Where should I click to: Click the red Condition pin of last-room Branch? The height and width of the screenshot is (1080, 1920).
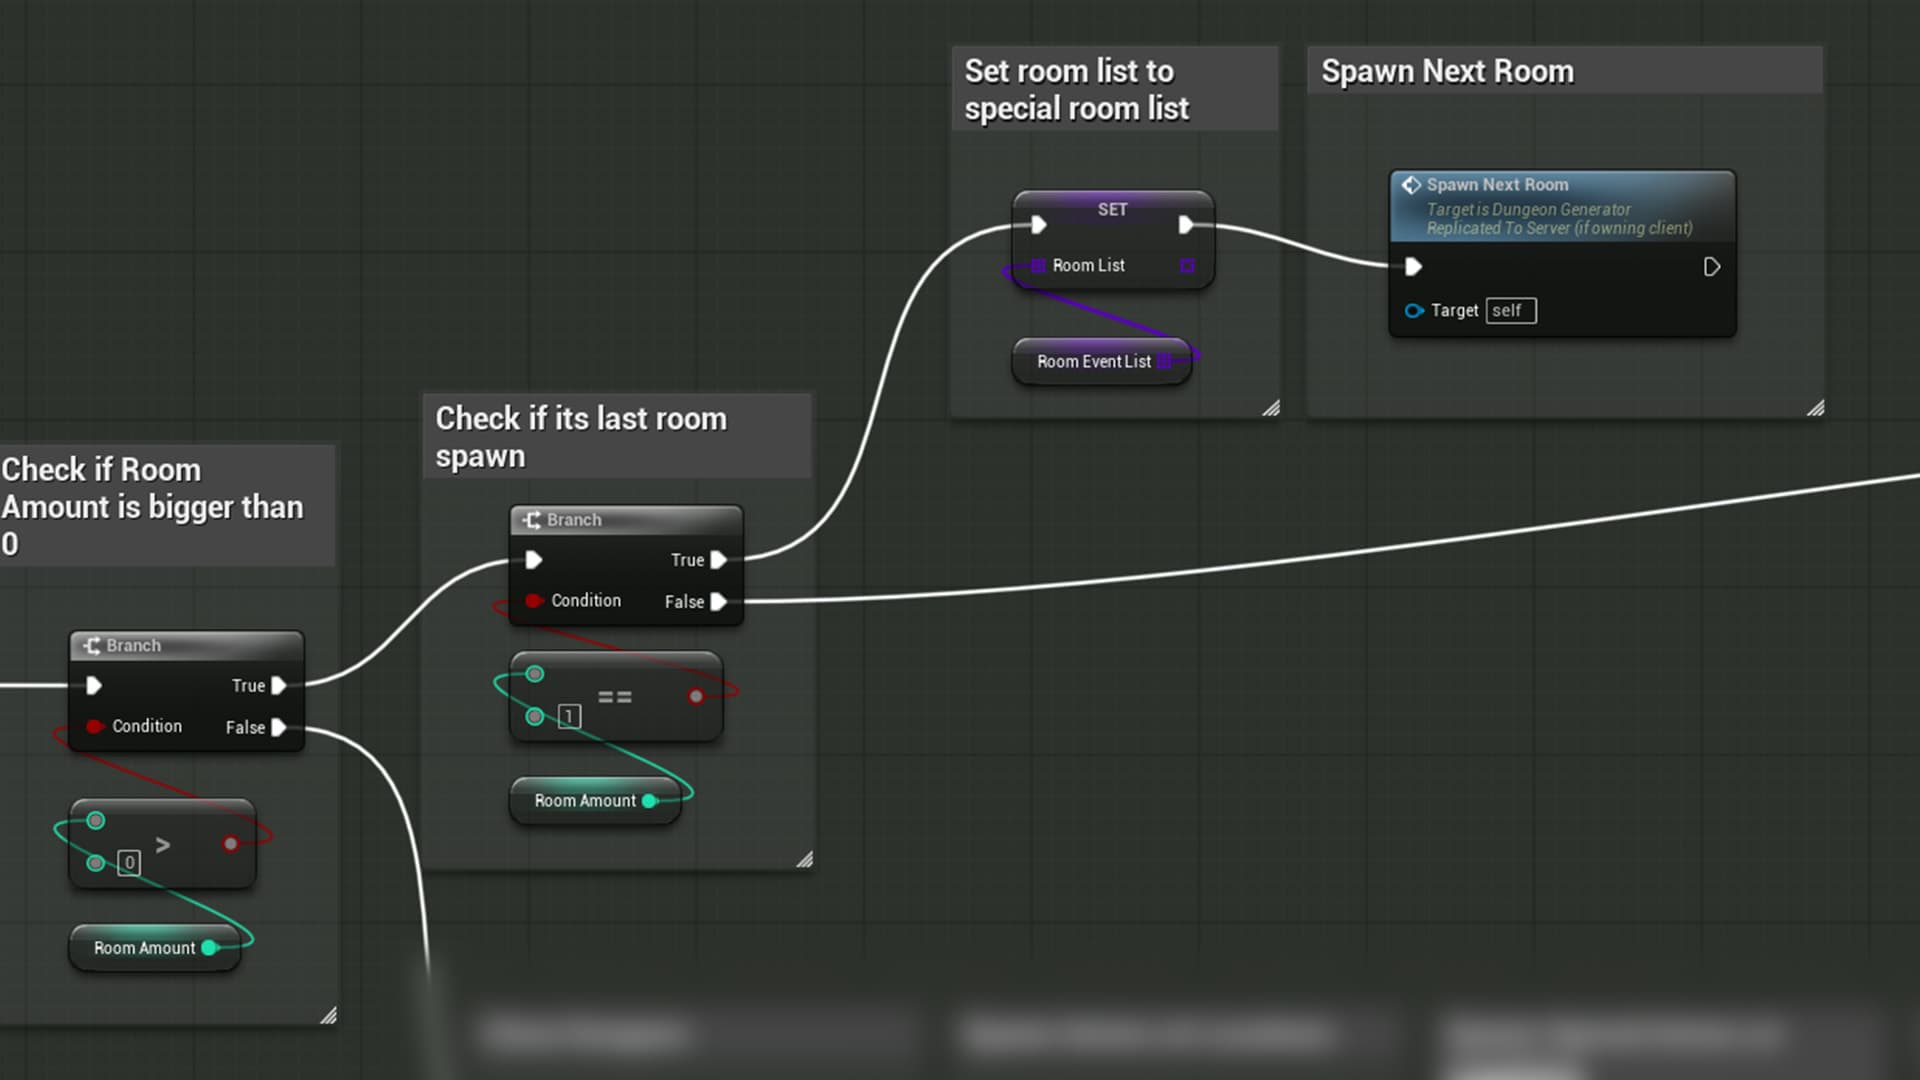(x=534, y=601)
